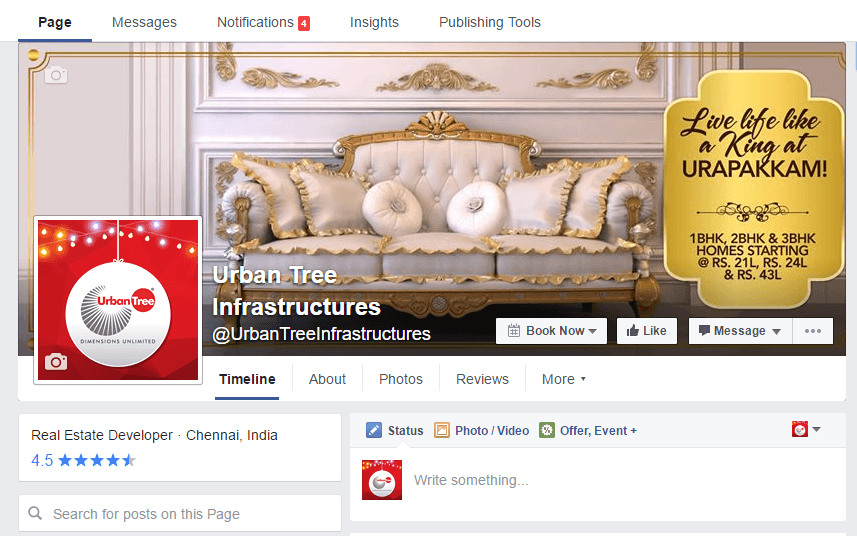Expand the More tab menu
Image resolution: width=857 pixels, height=536 pixels.
click(x=563, y=379)
